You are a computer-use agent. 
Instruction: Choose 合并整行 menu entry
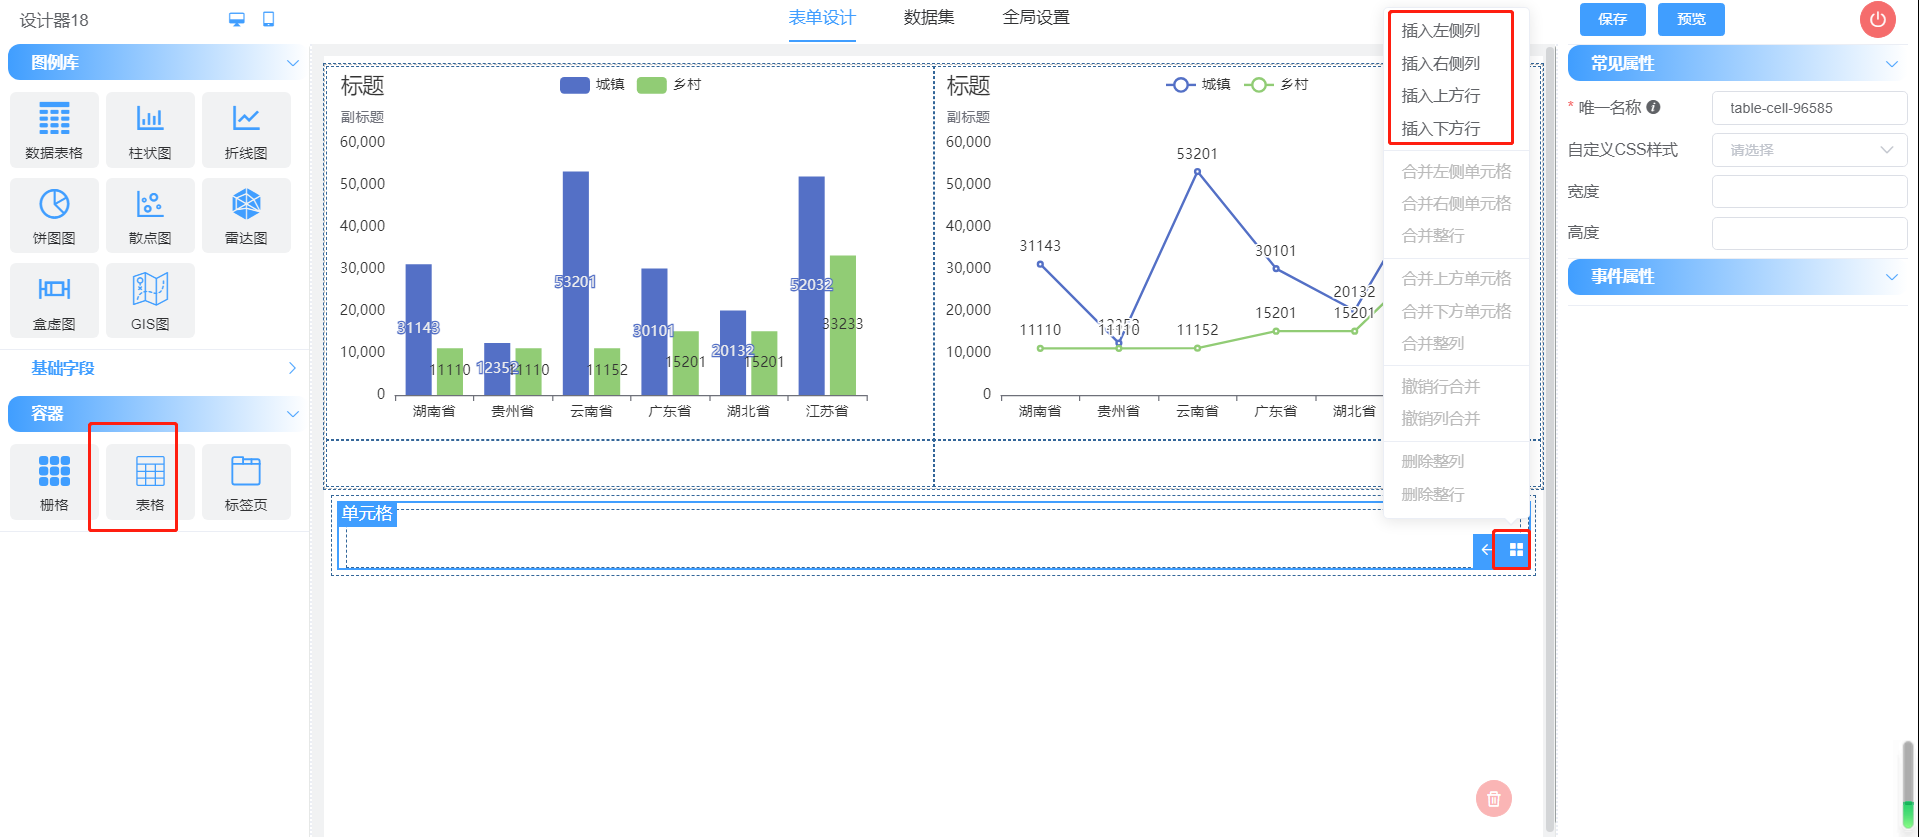point(1434,236)
